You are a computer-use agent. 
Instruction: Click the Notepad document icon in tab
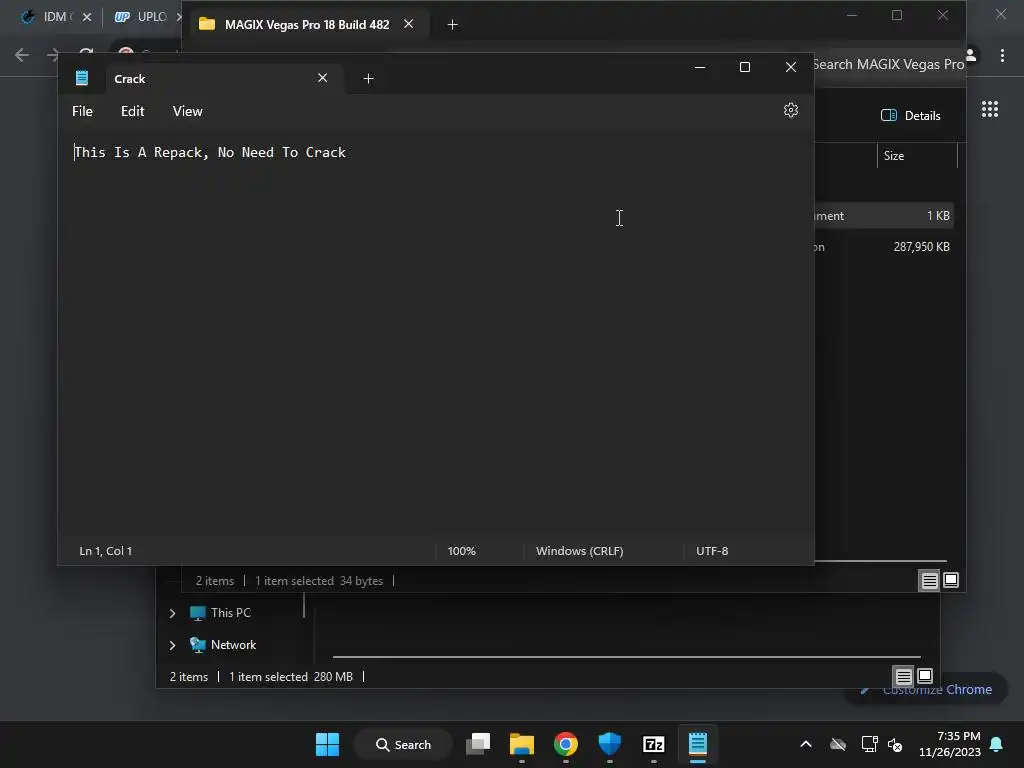82,78
